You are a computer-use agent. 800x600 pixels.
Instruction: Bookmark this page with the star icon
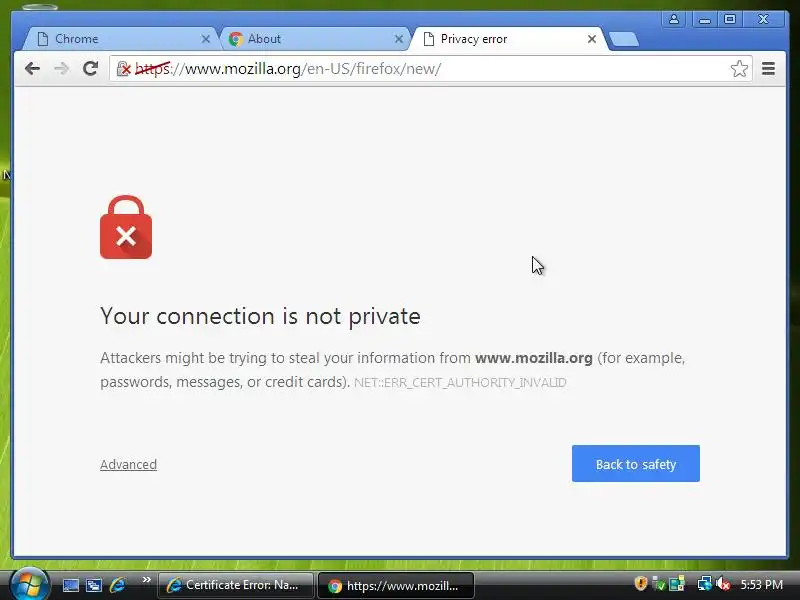(739, 68)
